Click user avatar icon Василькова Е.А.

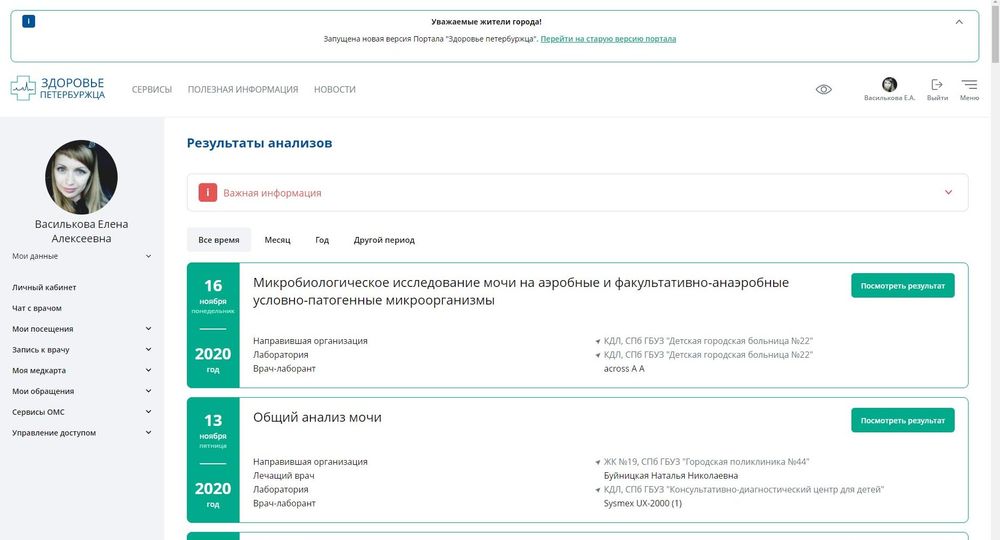tap(889, 84)
